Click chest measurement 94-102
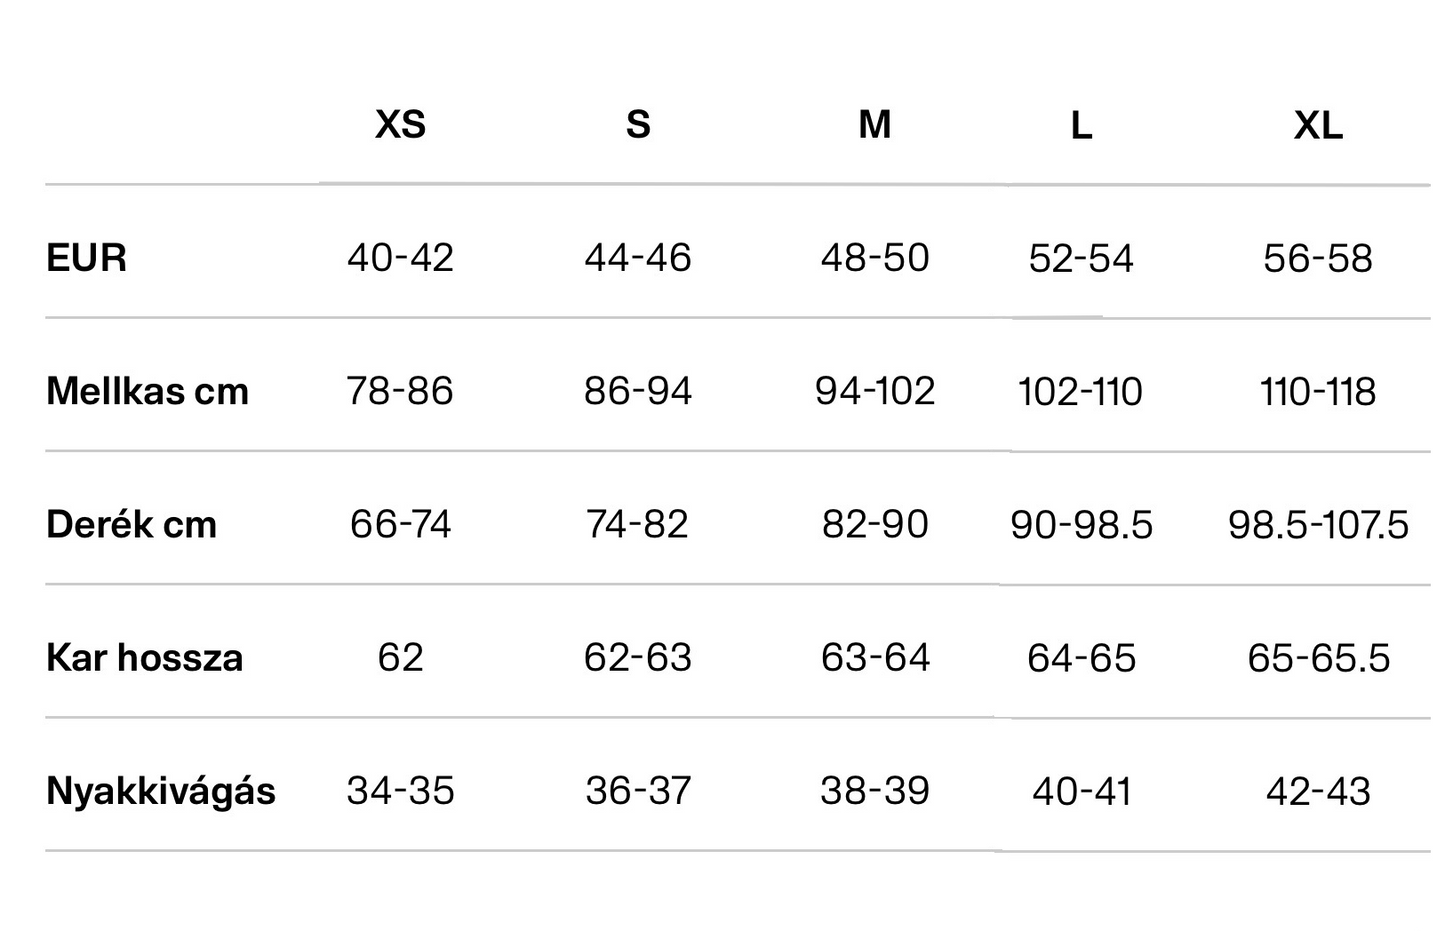The height and width of the screenshot is (931, 1445). (x=875, y=391)
